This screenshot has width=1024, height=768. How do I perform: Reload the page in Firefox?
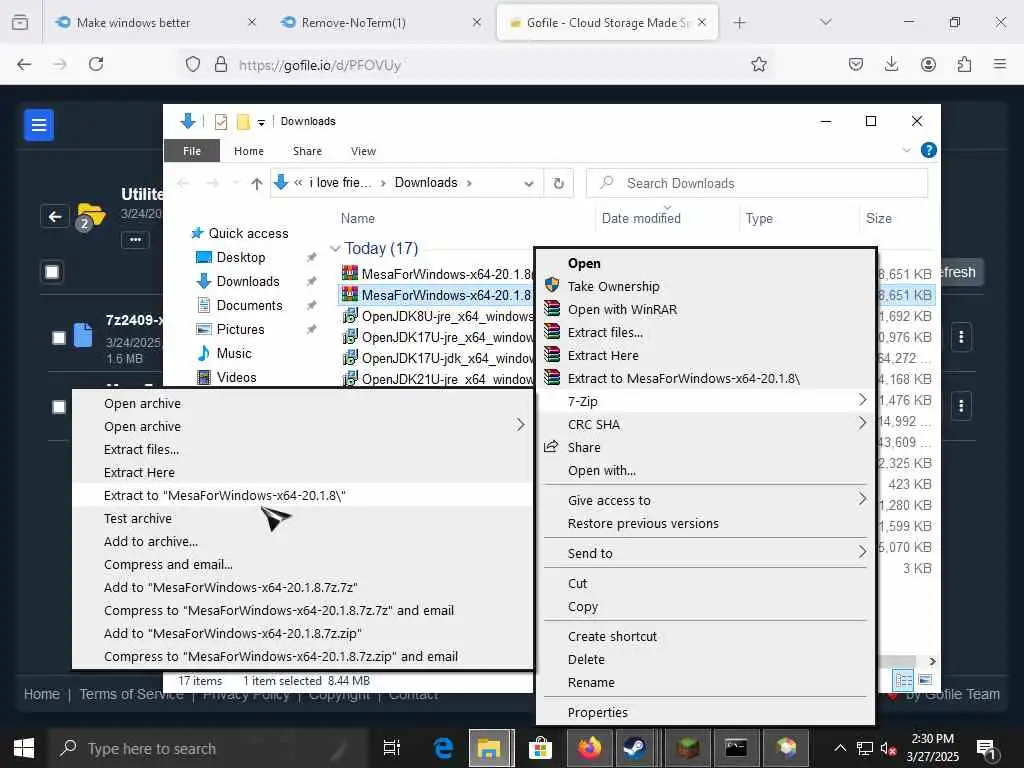(x=96, y=64)
